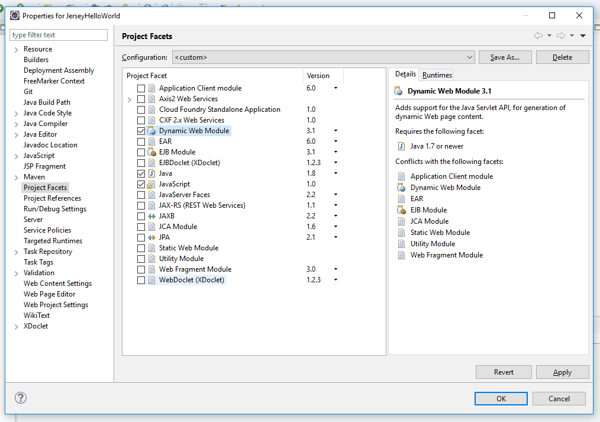Click the Apply button
Image resolution: width=600 pixels, height=422 pixels.
(562, 372)
